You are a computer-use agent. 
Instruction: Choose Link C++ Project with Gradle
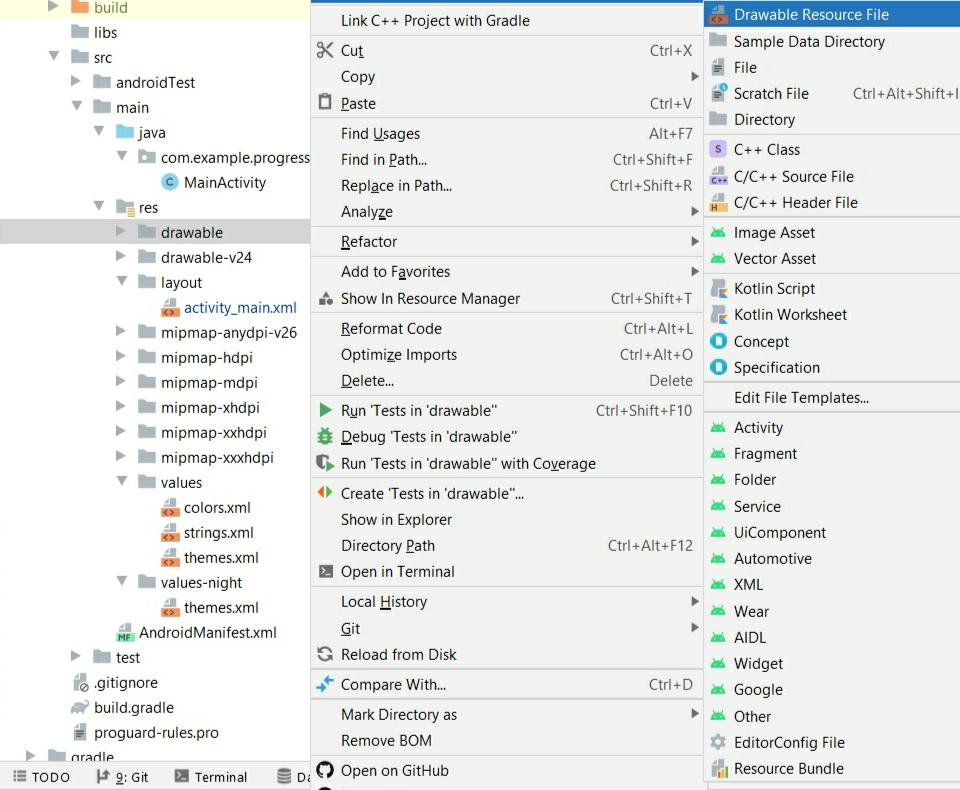click(x=508, y=20)
